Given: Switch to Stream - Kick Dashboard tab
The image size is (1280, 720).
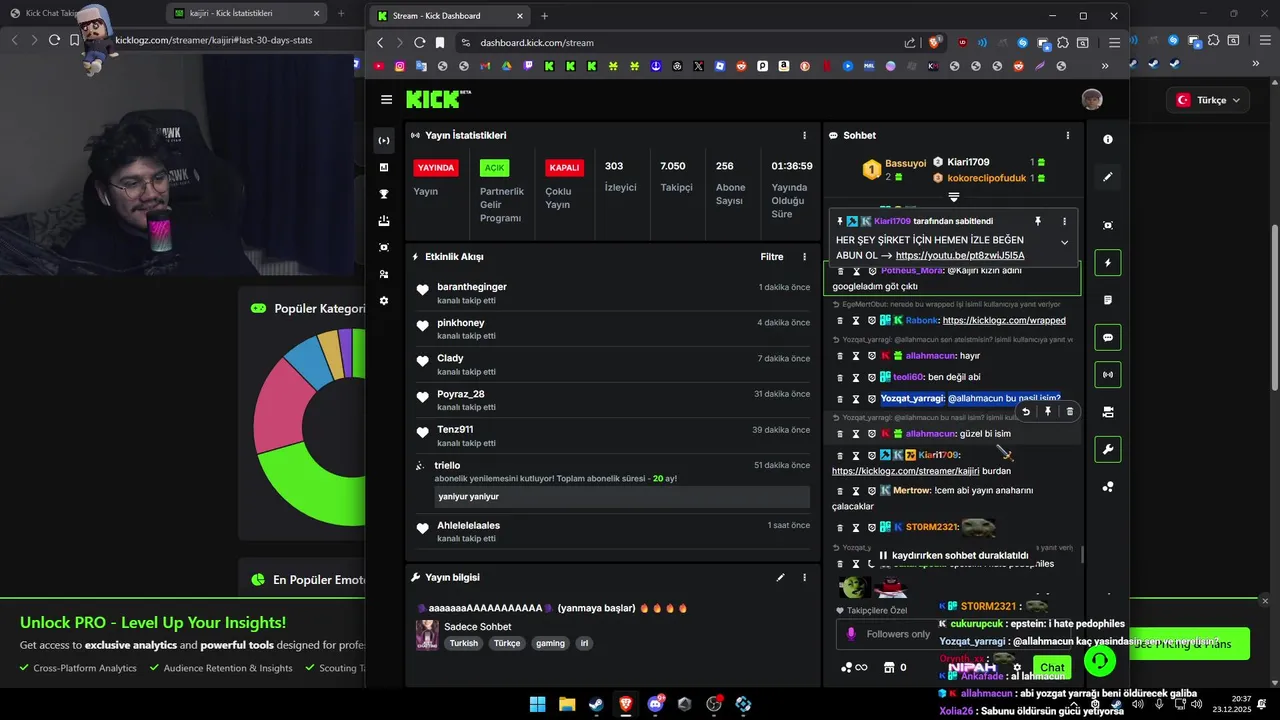Looking at the screenshot, I should coord(452,16).
